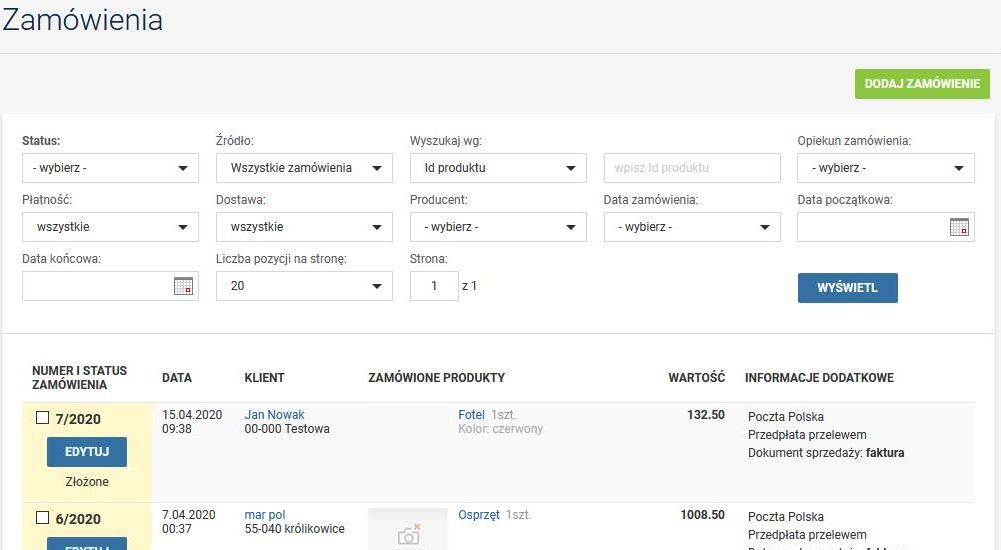Click the Dodaj zamówienie button
Viewport: 1001px width, 550px height.
point(922,84)
